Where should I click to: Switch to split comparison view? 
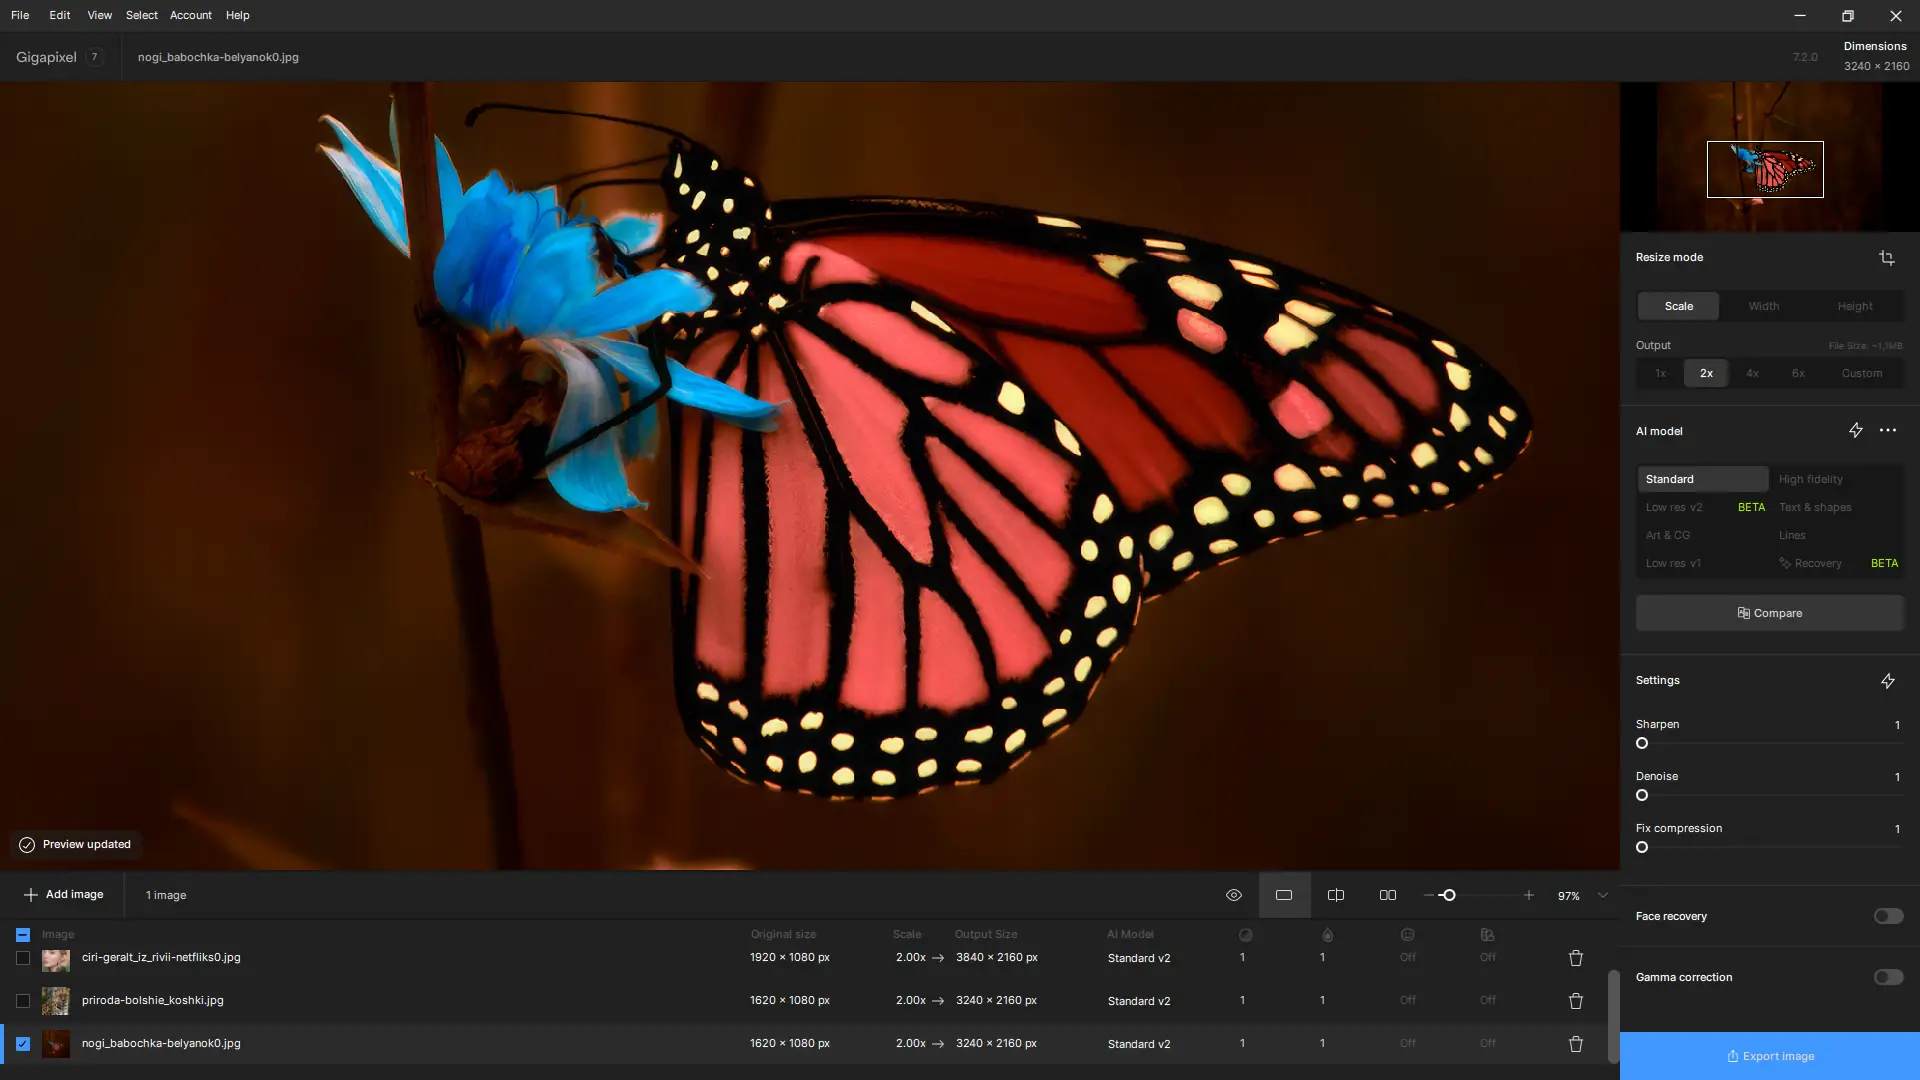click(x=1335, y=895)
